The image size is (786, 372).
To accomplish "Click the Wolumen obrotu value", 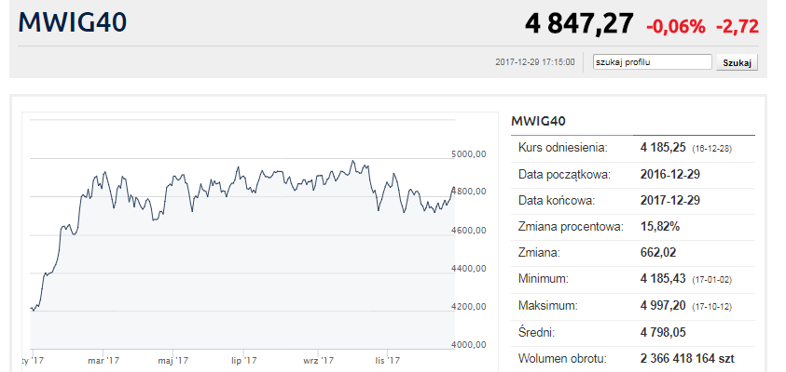I will 687,359.
